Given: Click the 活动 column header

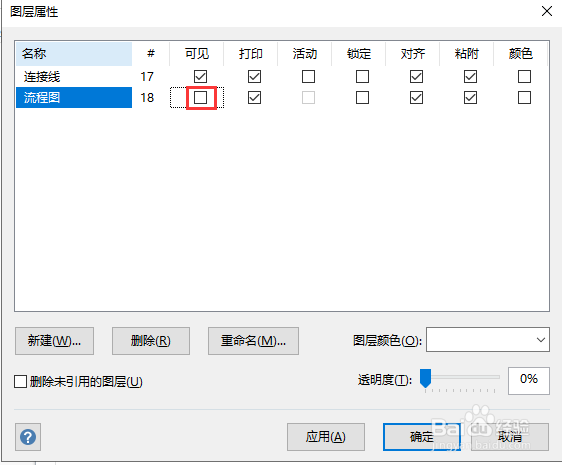Looking at the screenshot, I should [305, 54].
